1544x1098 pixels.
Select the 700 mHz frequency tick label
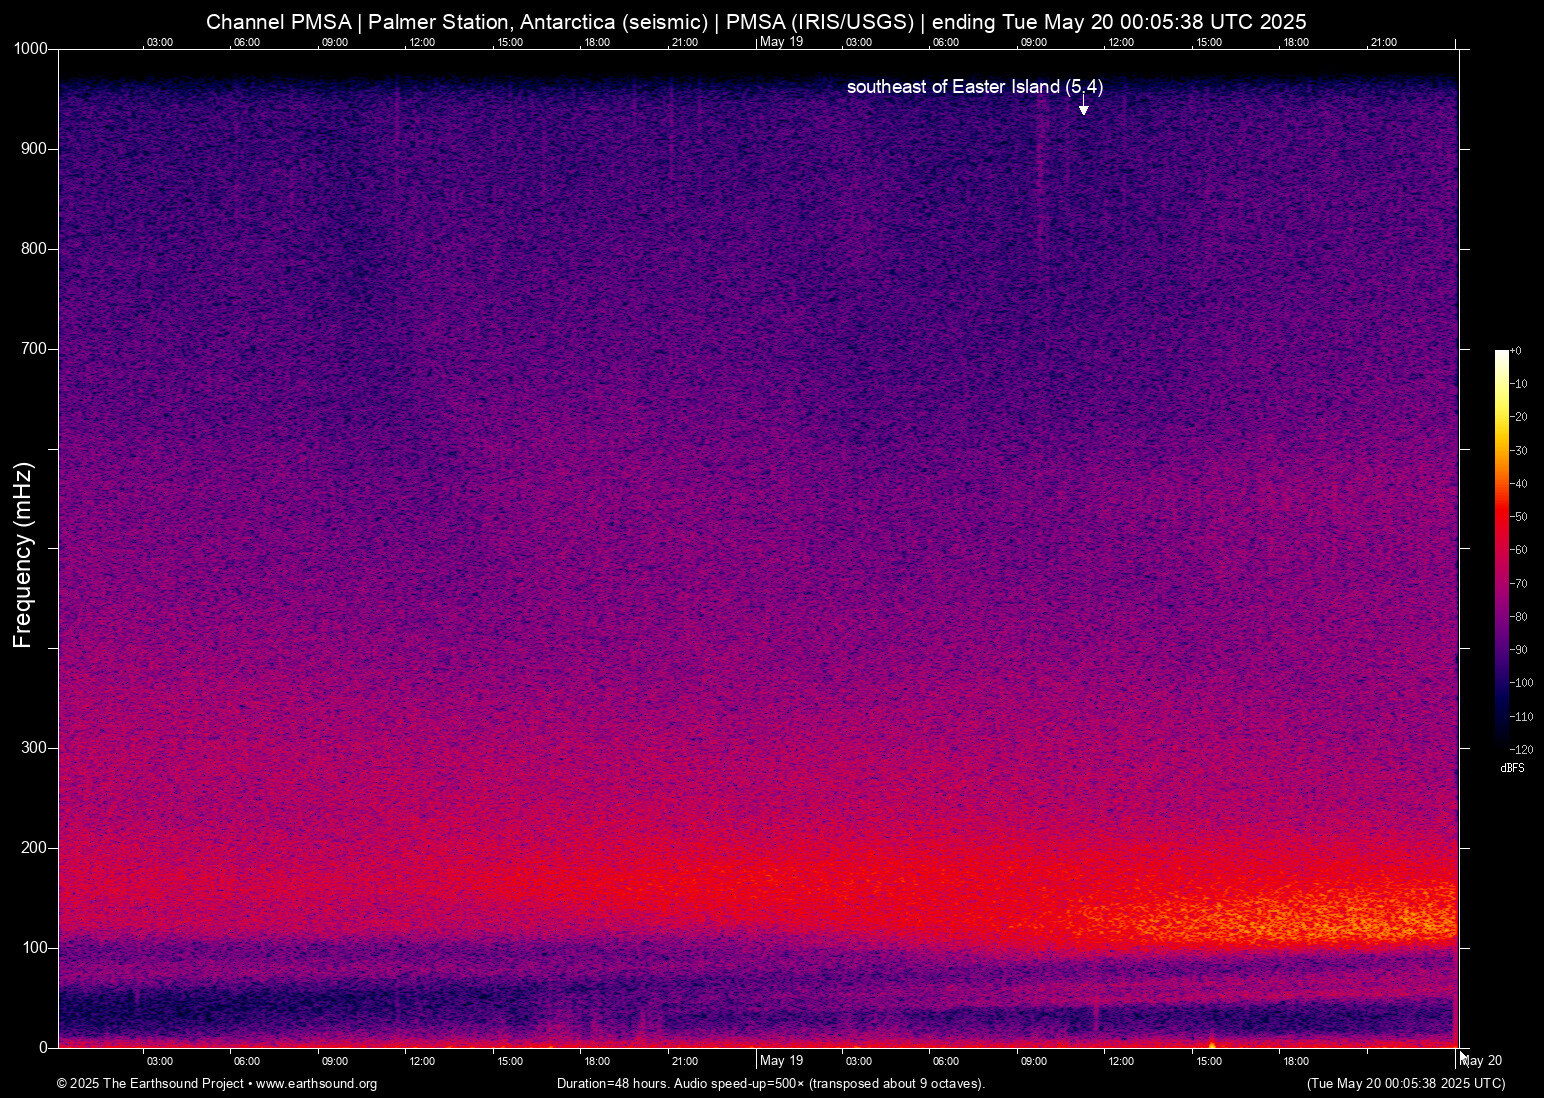34,349
